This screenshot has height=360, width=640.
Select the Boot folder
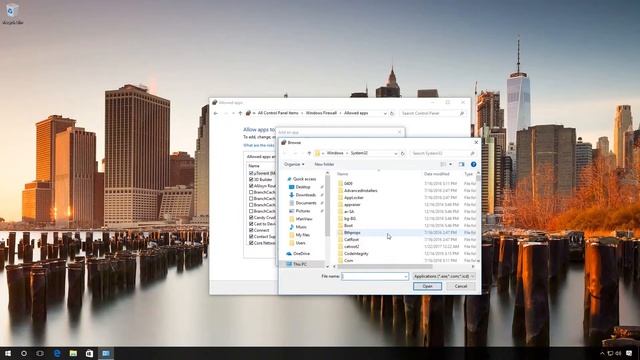[x=348, y=225]
